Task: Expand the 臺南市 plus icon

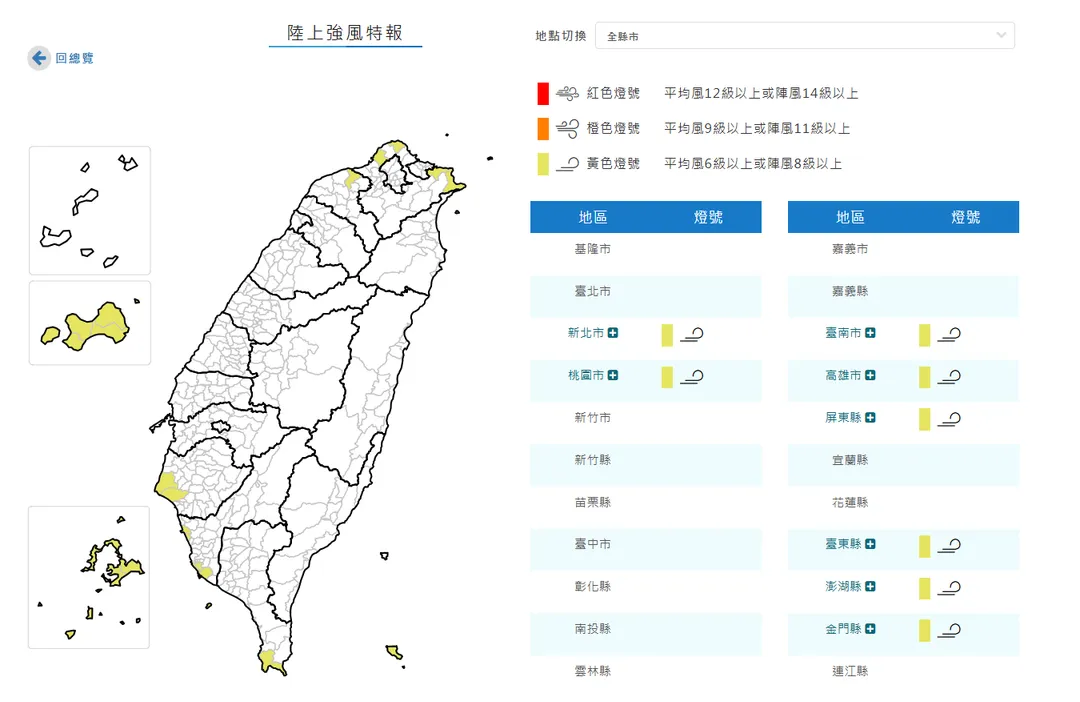Action: (871, 333)
